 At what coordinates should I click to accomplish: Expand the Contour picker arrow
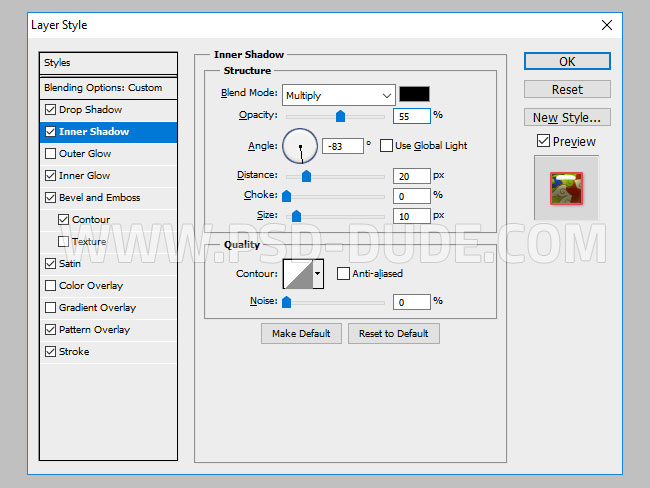click(x=319, y=273)
